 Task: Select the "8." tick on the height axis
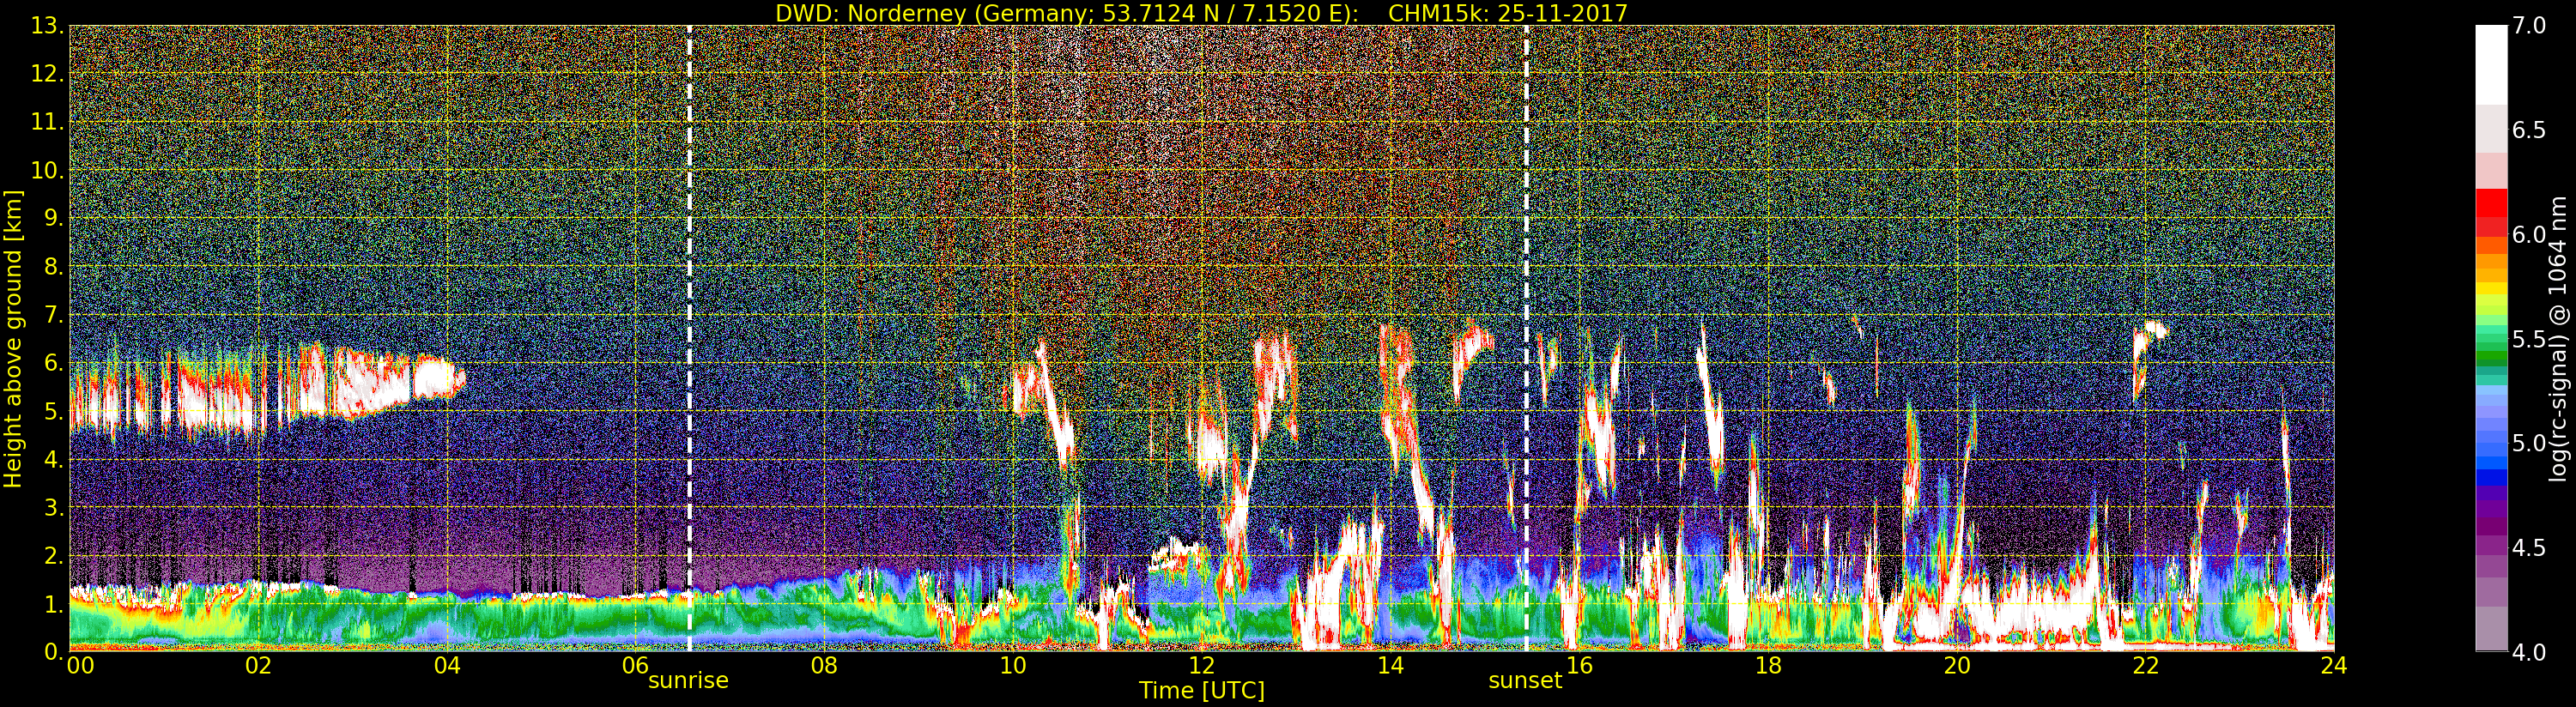point(53,267)
